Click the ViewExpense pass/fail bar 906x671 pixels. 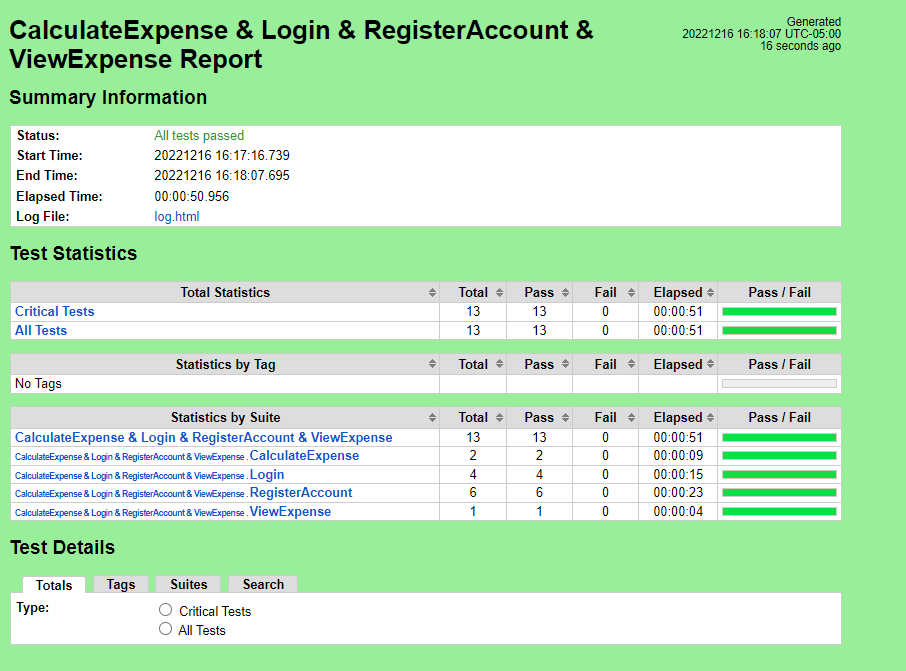(x=779, y=511)
